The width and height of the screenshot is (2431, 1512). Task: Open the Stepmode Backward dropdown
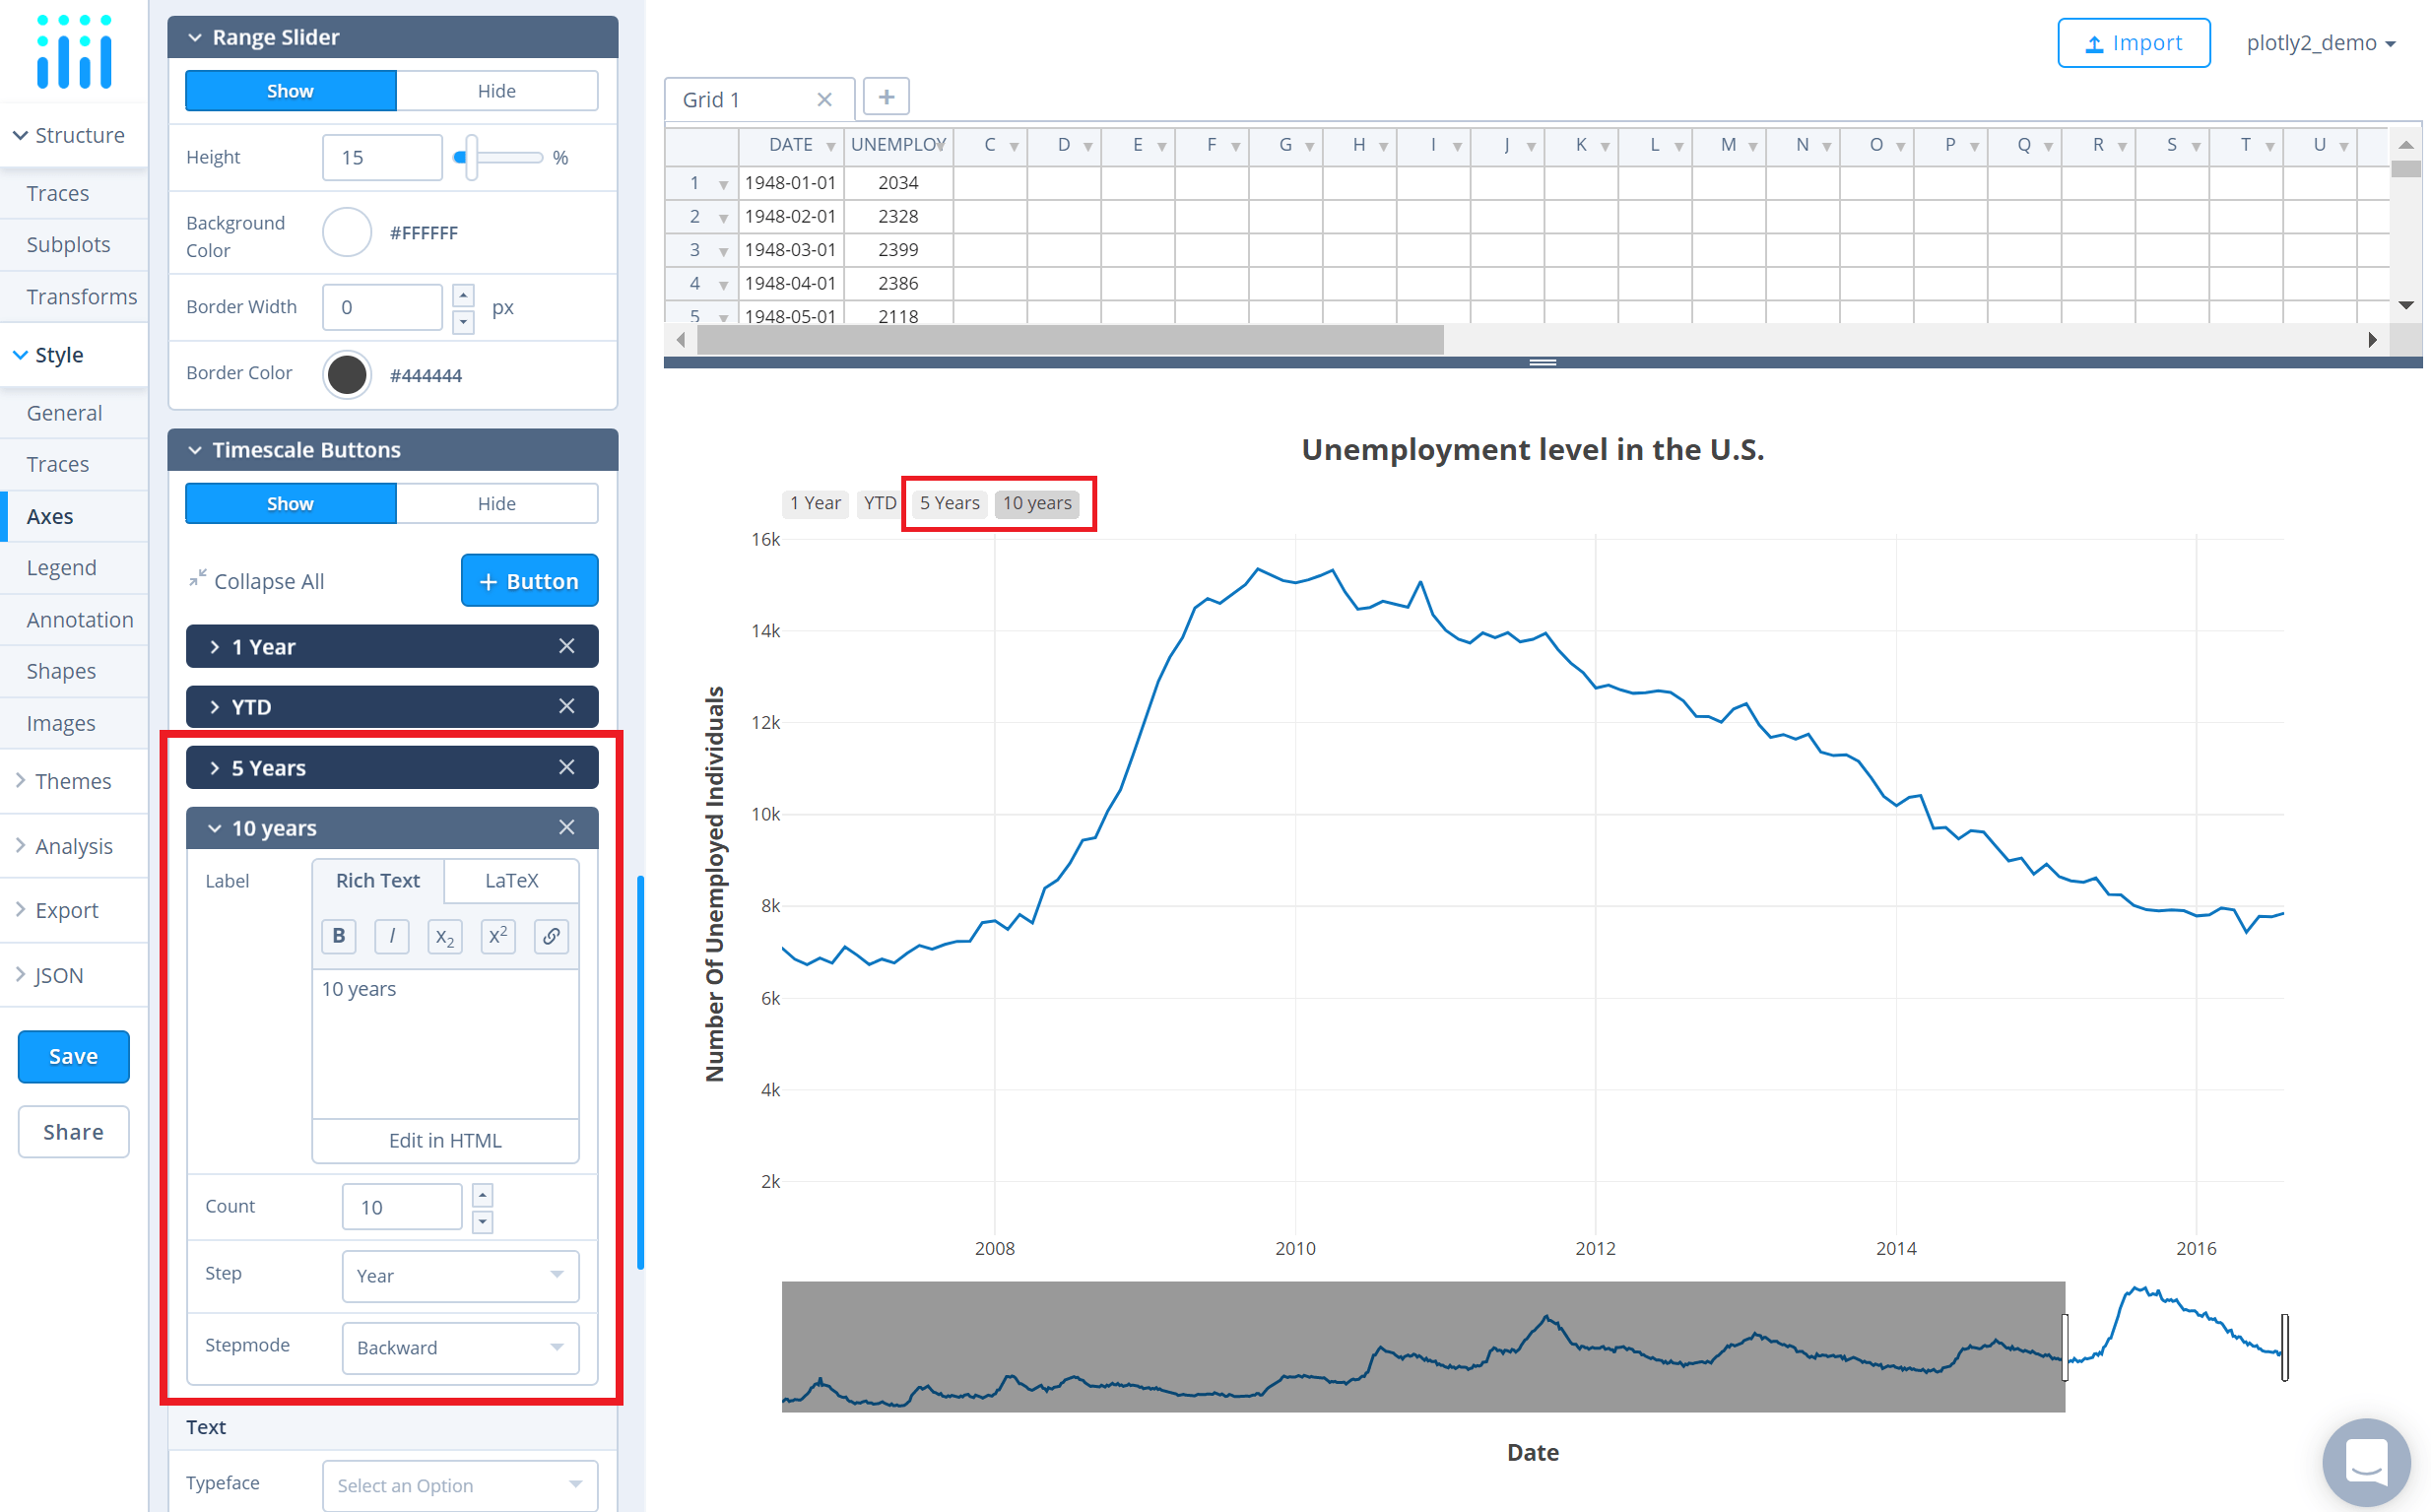(x=460, y=1348)
